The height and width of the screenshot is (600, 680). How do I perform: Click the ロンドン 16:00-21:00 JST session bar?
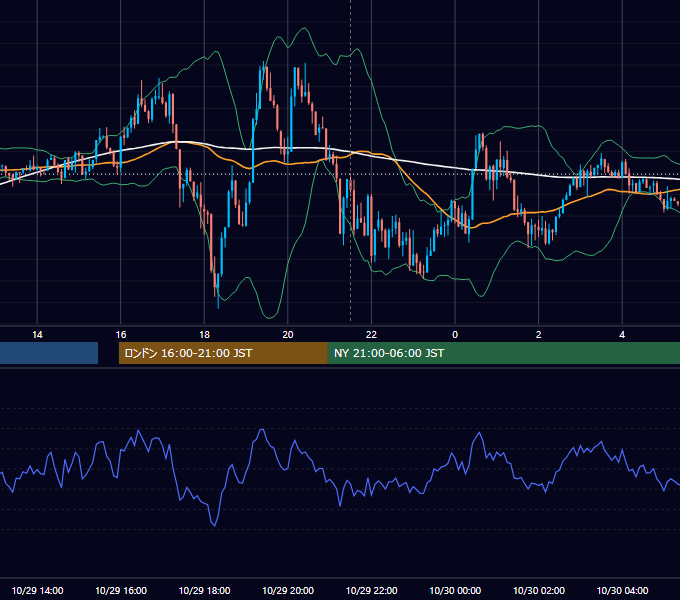coord(223,353)
